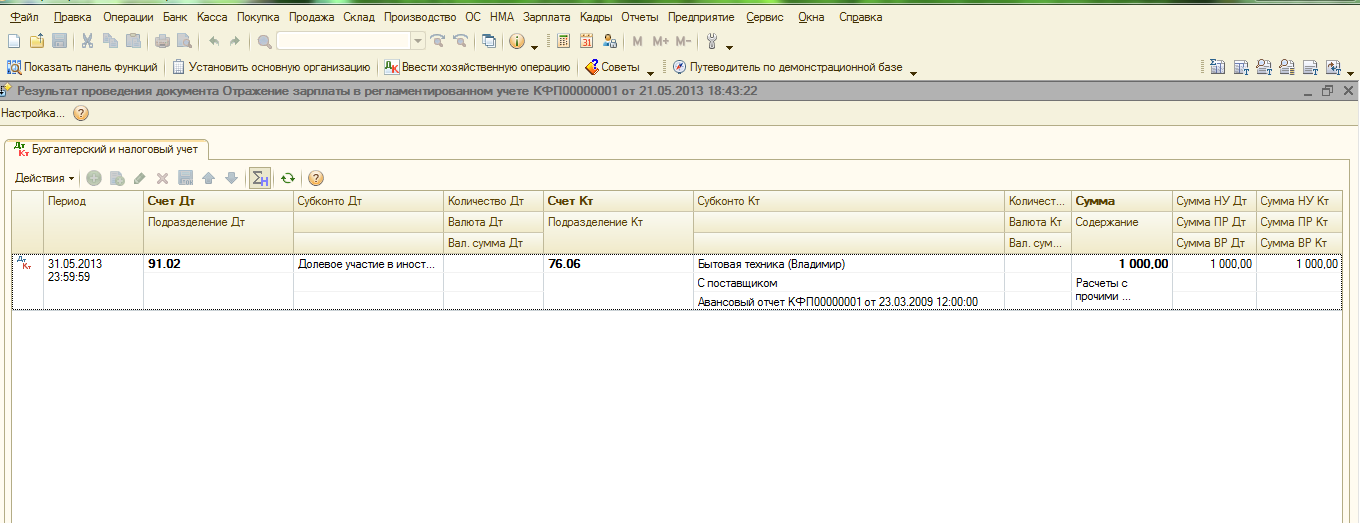Image resolution: width=1360 pixels, height=523 pixels.
Task: Click the Copy icon in the top toolbar
Action: coord(109,41)
